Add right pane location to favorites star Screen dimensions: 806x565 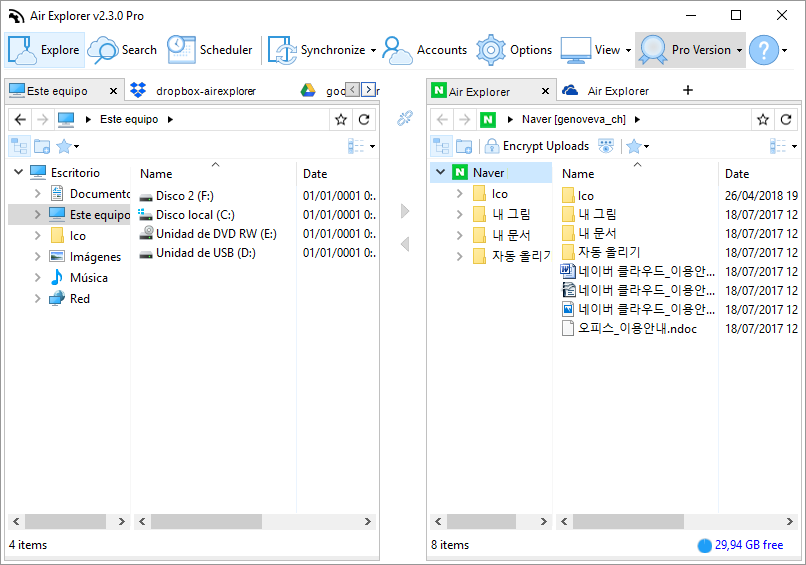pyautogui.click(x=763, y=120)
